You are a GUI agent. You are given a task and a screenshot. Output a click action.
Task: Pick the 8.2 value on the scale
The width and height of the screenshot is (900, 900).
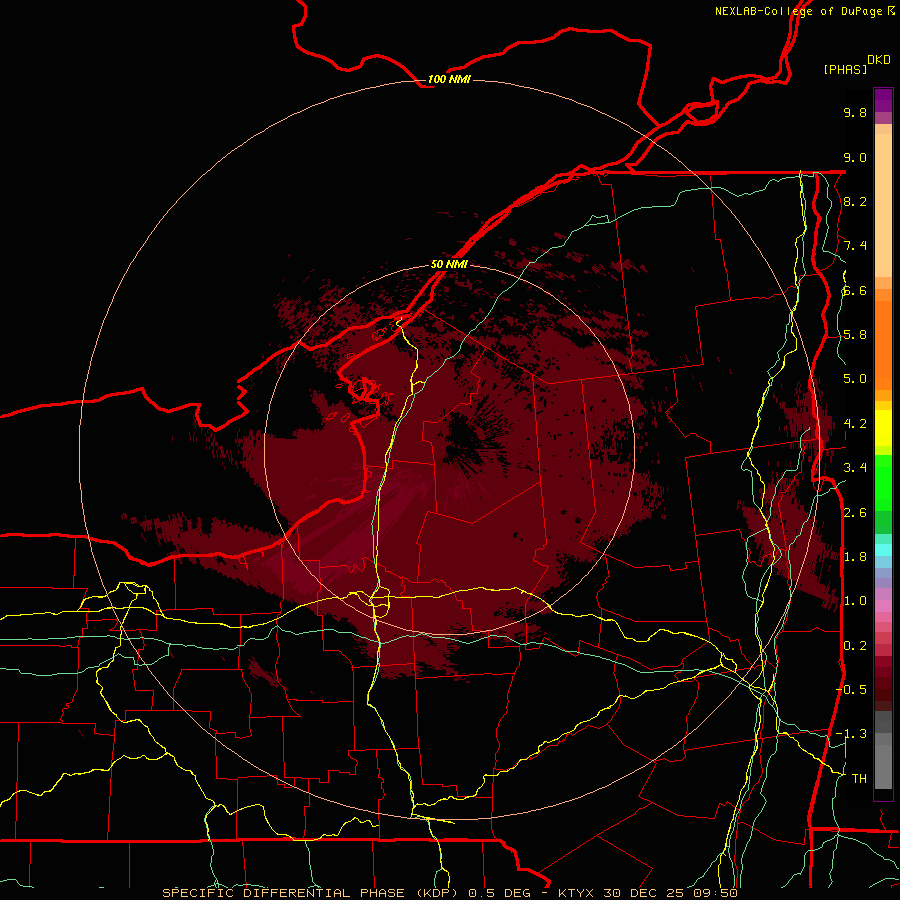[855, 201]
